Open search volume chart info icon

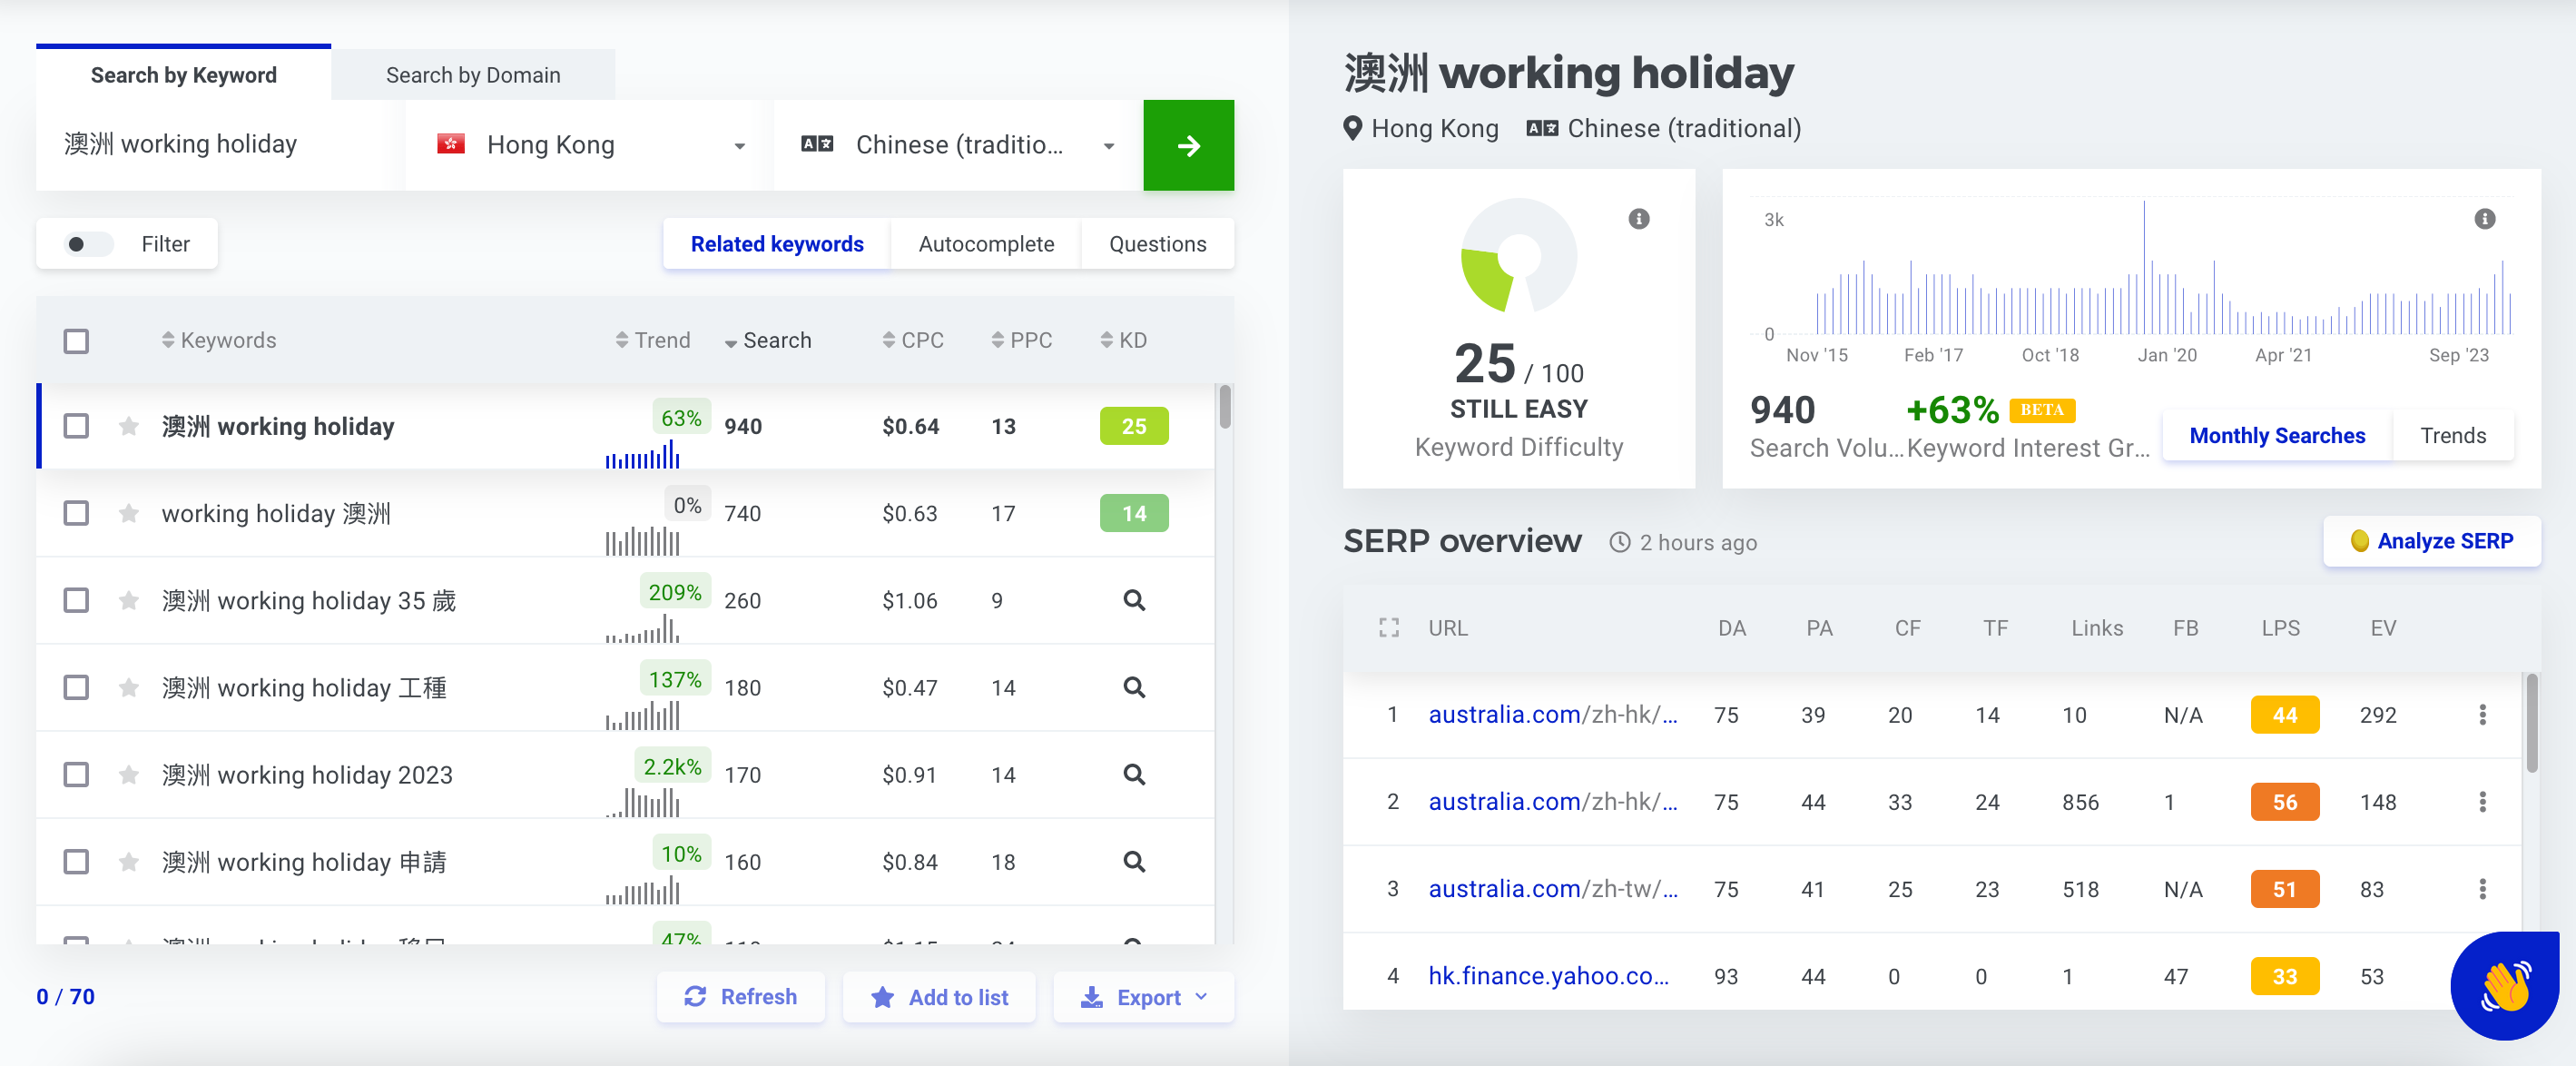pos(2485,219)
